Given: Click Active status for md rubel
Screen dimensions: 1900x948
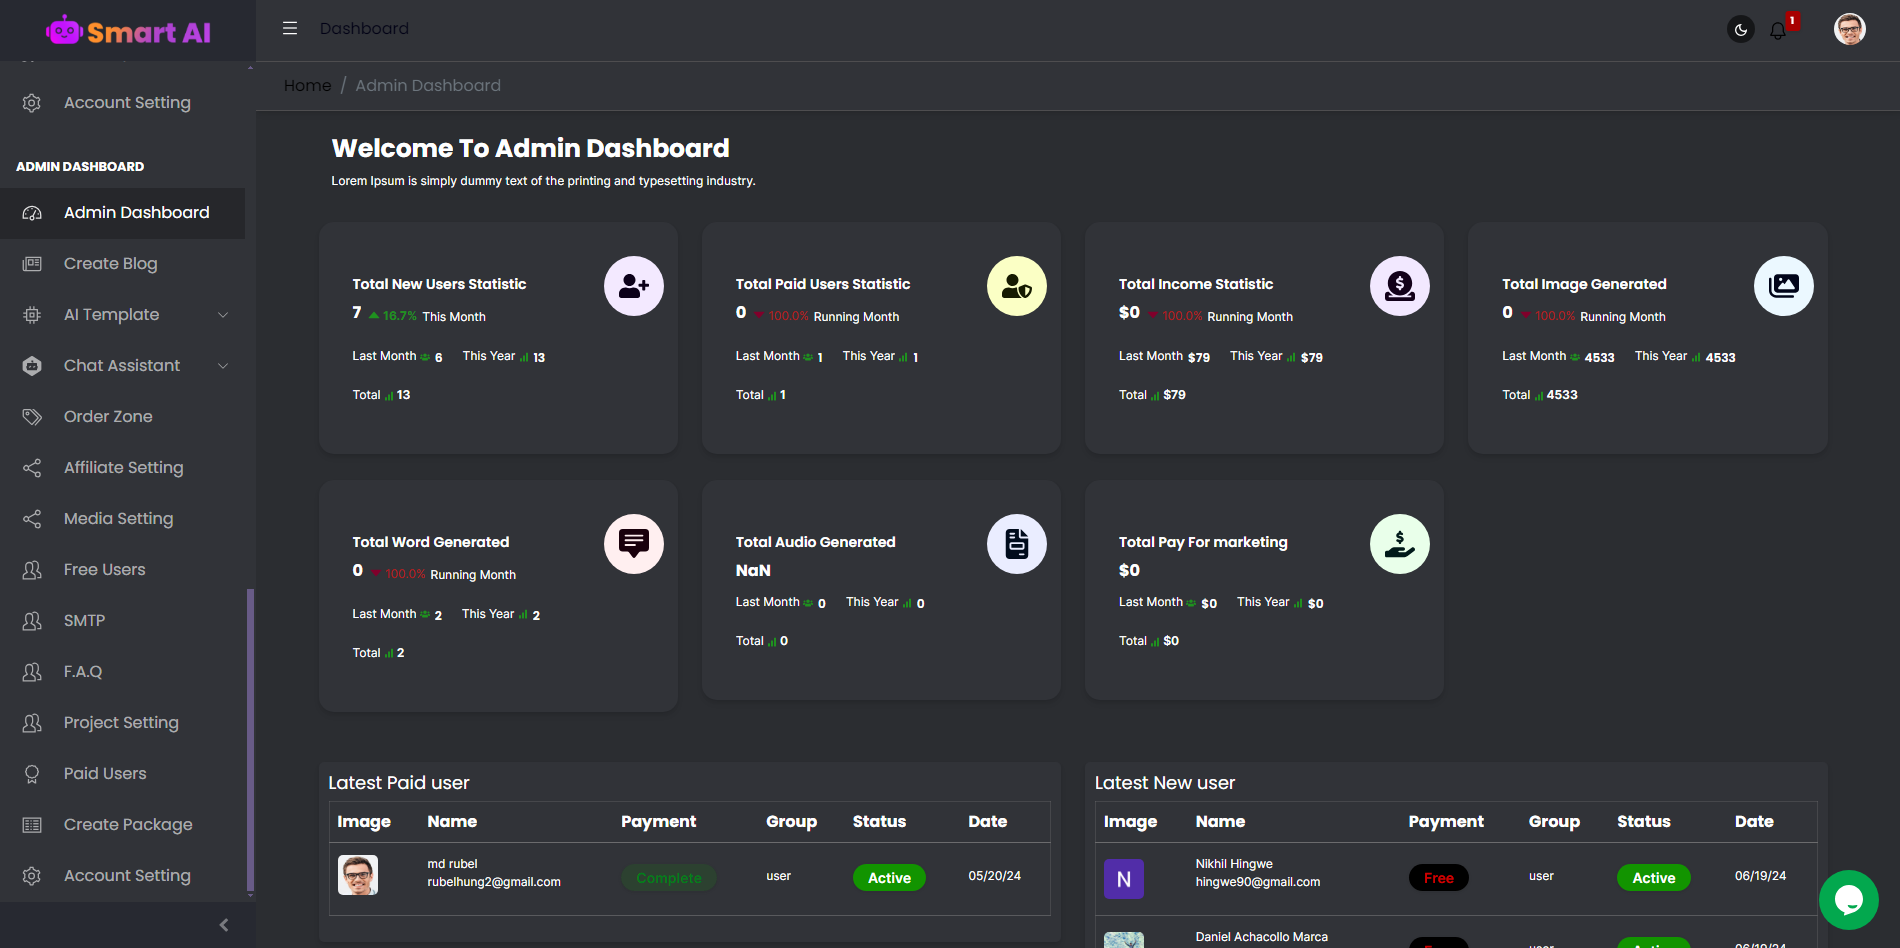Looking at the screenshot, I should (889, 878).
